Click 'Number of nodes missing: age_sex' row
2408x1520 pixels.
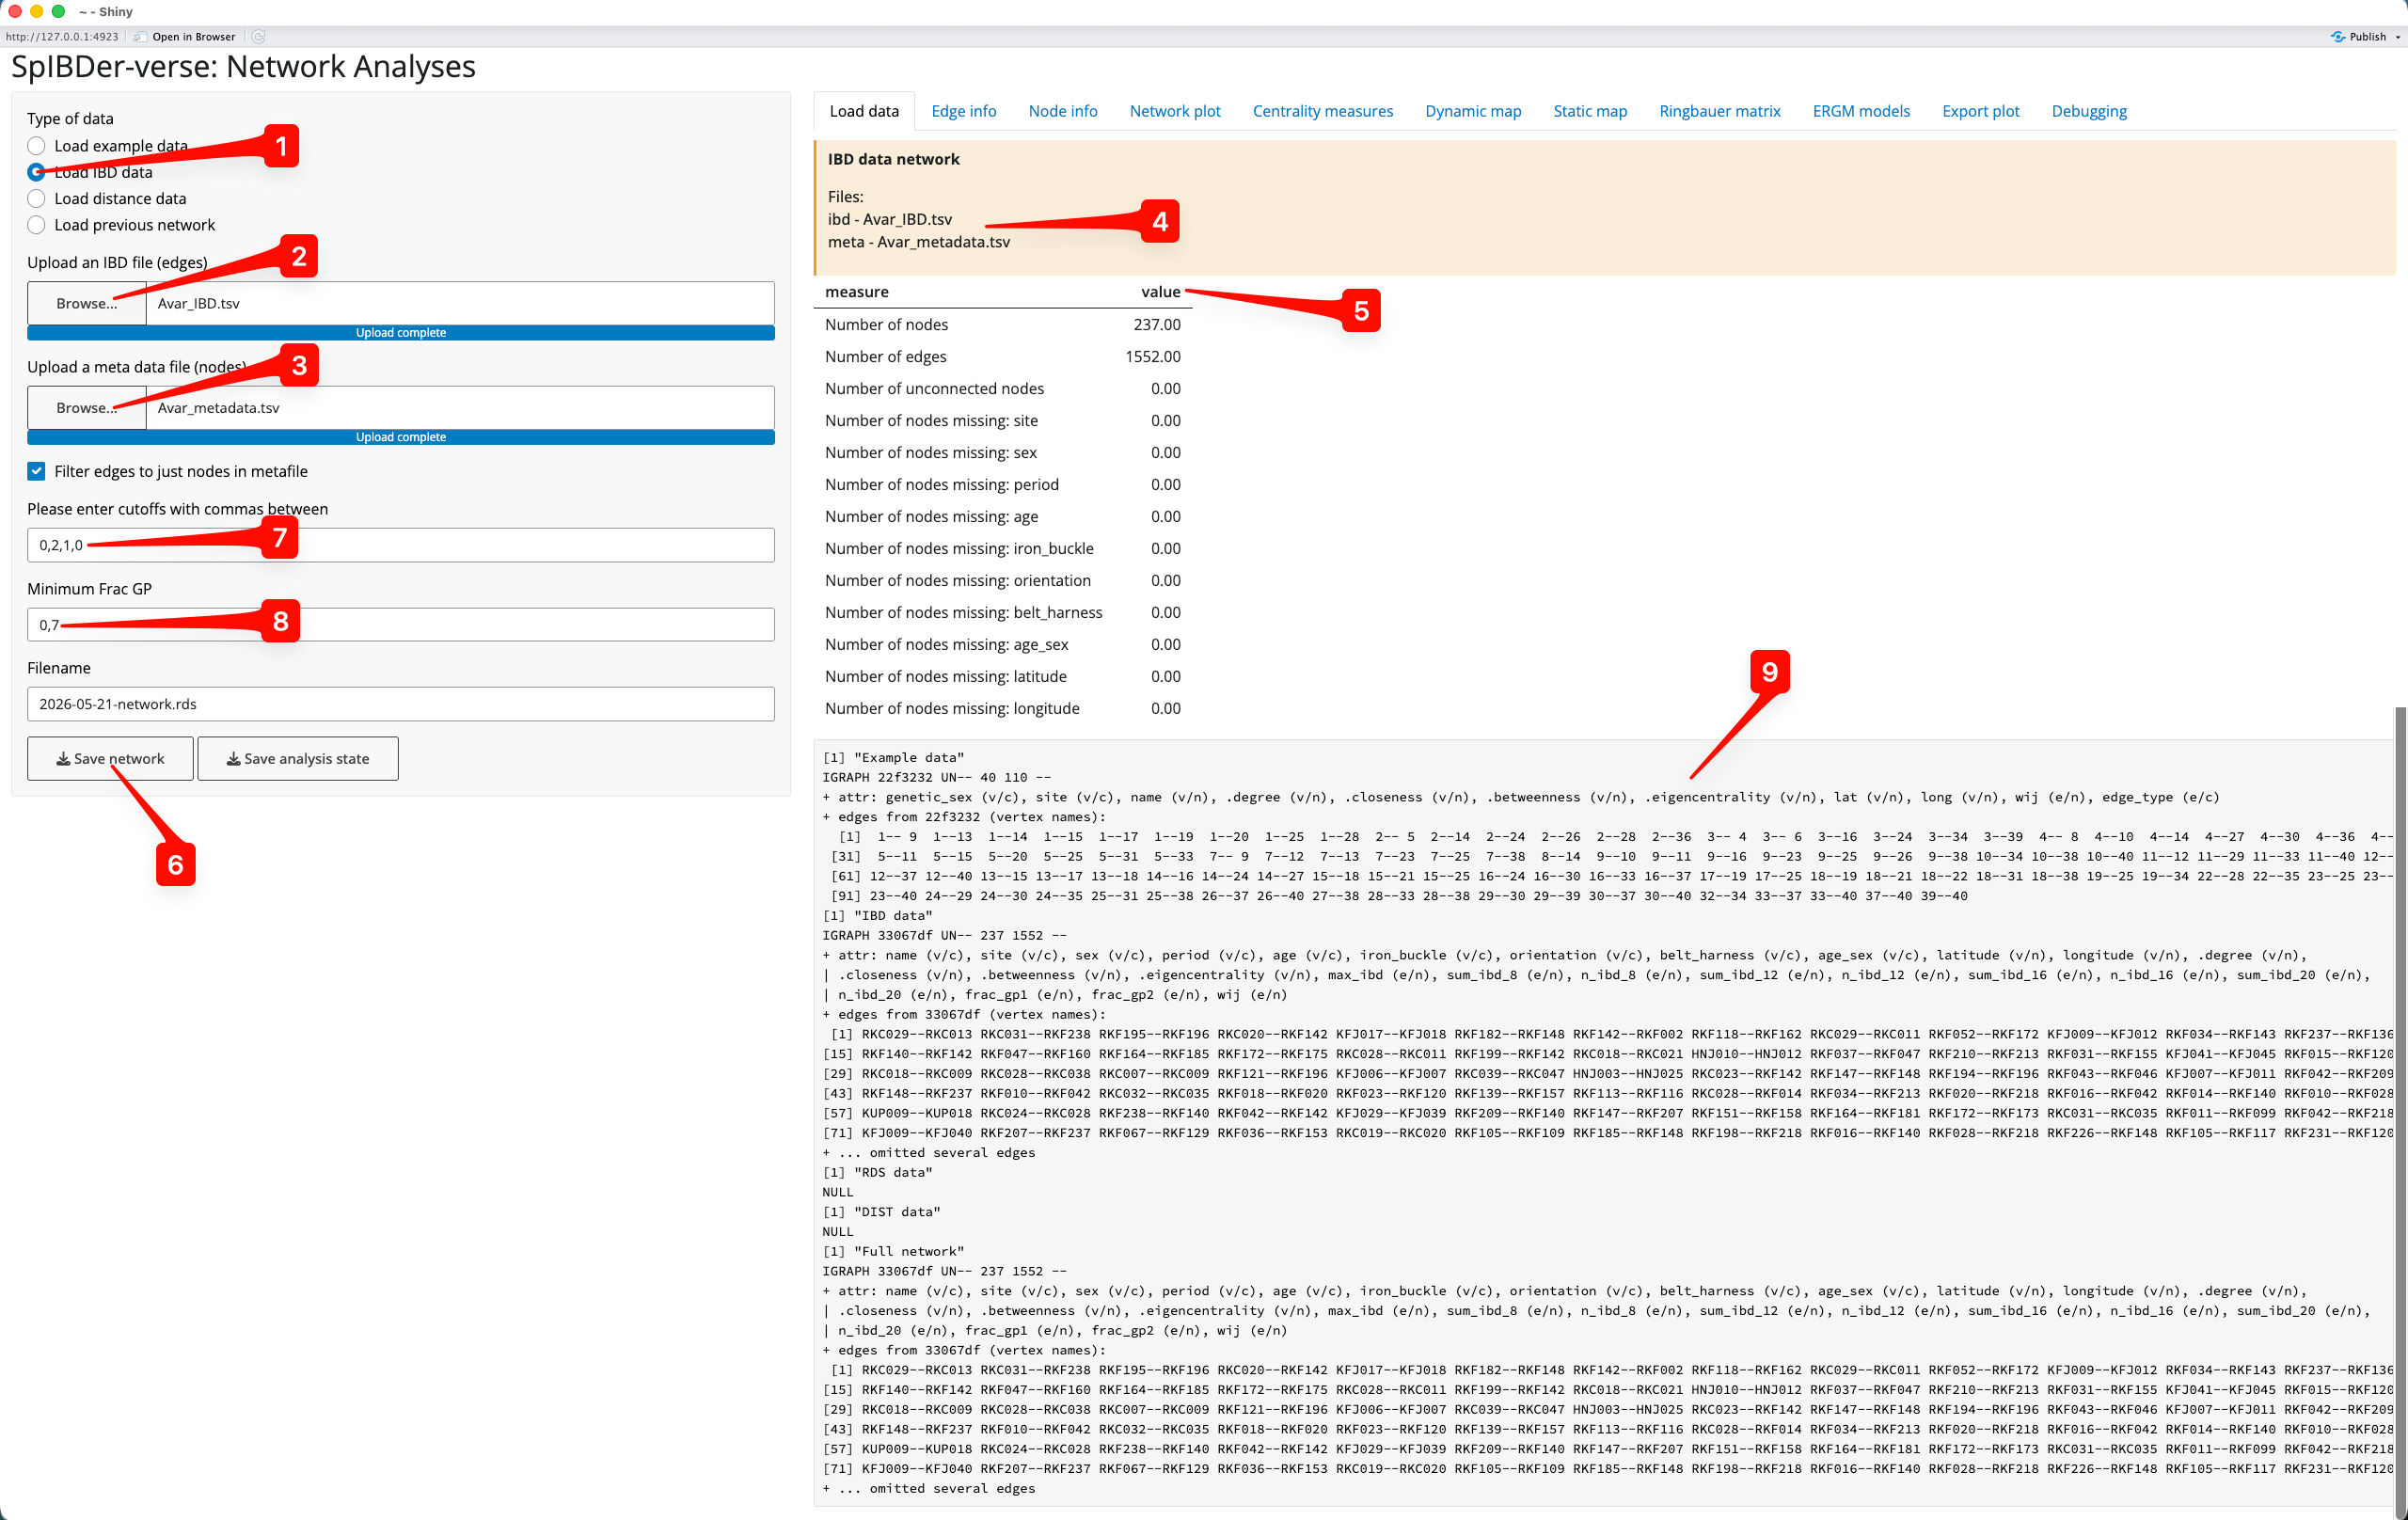point(1003,644)
